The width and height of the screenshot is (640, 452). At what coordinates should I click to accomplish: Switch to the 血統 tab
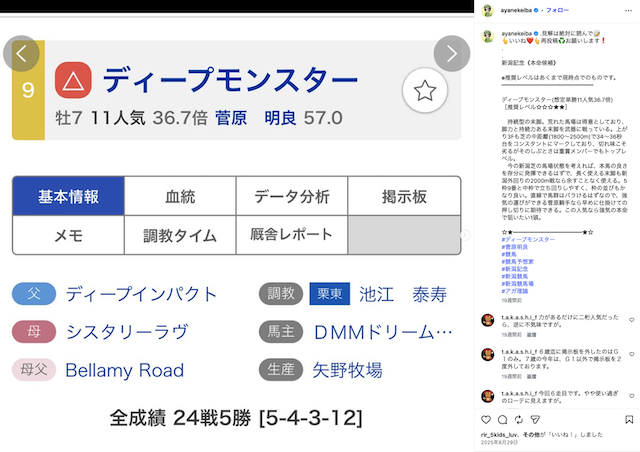180,196
